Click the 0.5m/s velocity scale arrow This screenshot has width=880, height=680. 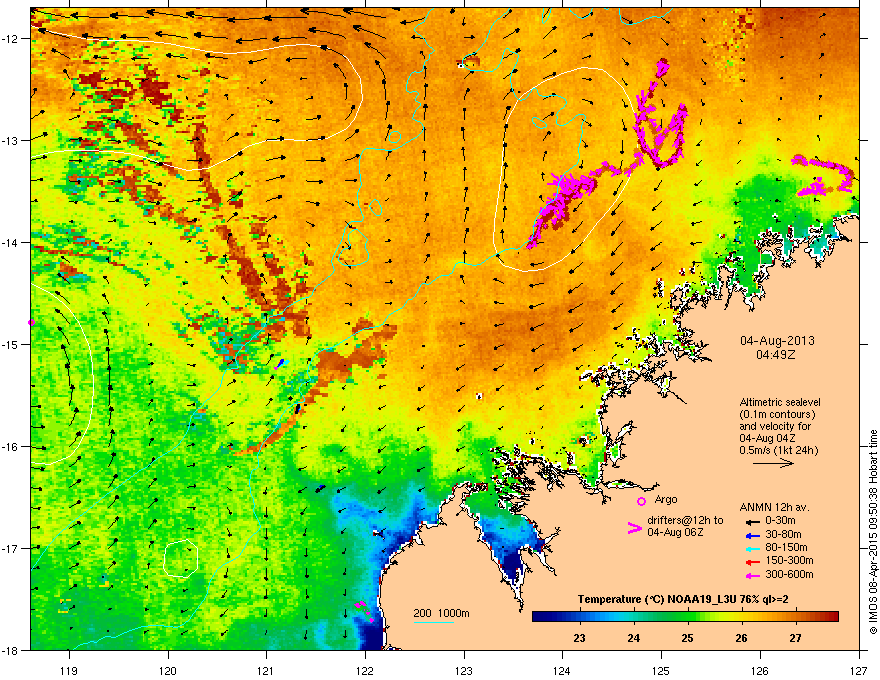tap(773, 463)
